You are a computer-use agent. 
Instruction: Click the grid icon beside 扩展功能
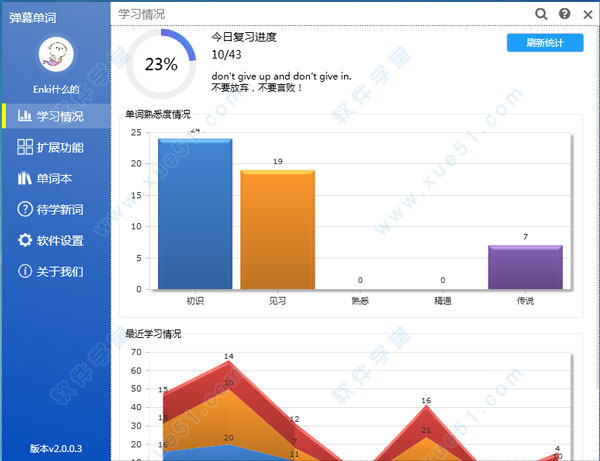[25, 147]
